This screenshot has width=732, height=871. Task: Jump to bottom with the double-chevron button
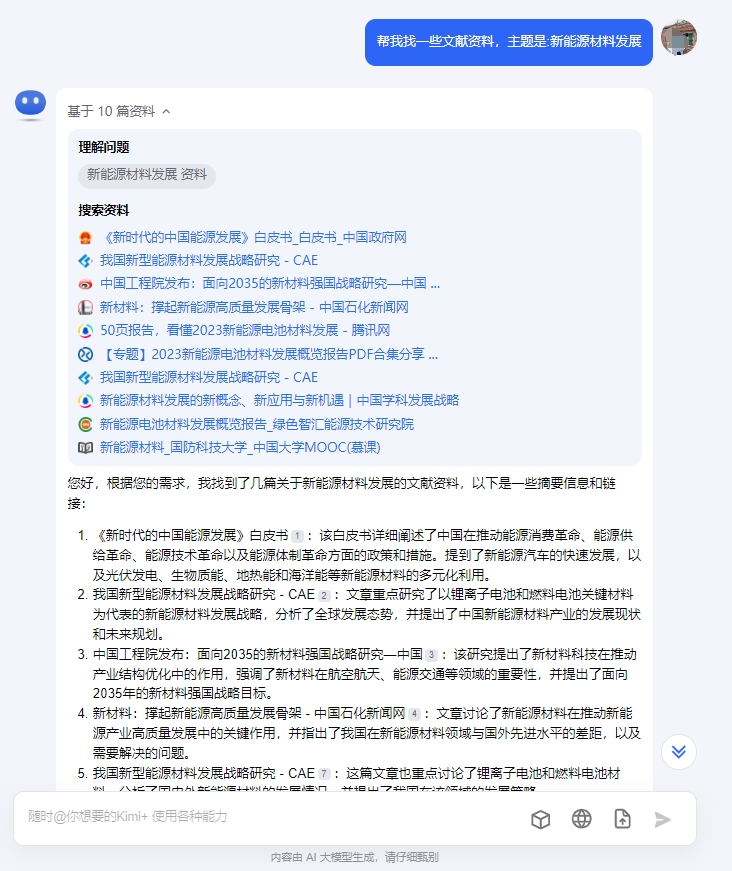[x=679, y=752]
